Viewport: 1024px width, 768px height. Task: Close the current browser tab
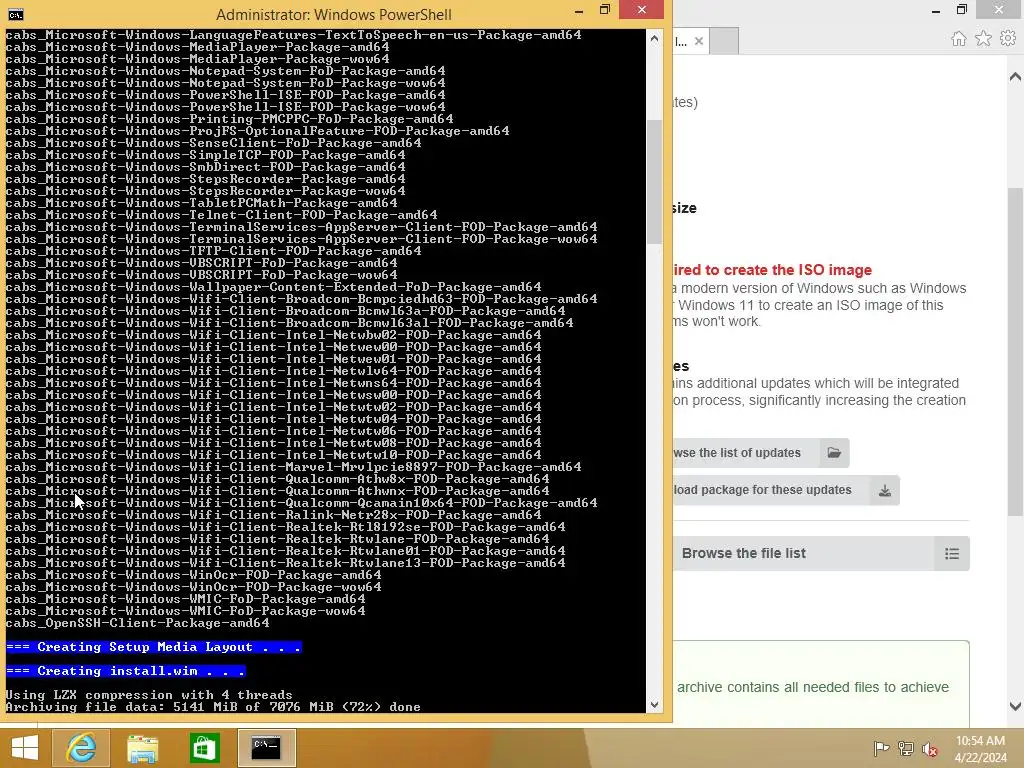point(699,41)
